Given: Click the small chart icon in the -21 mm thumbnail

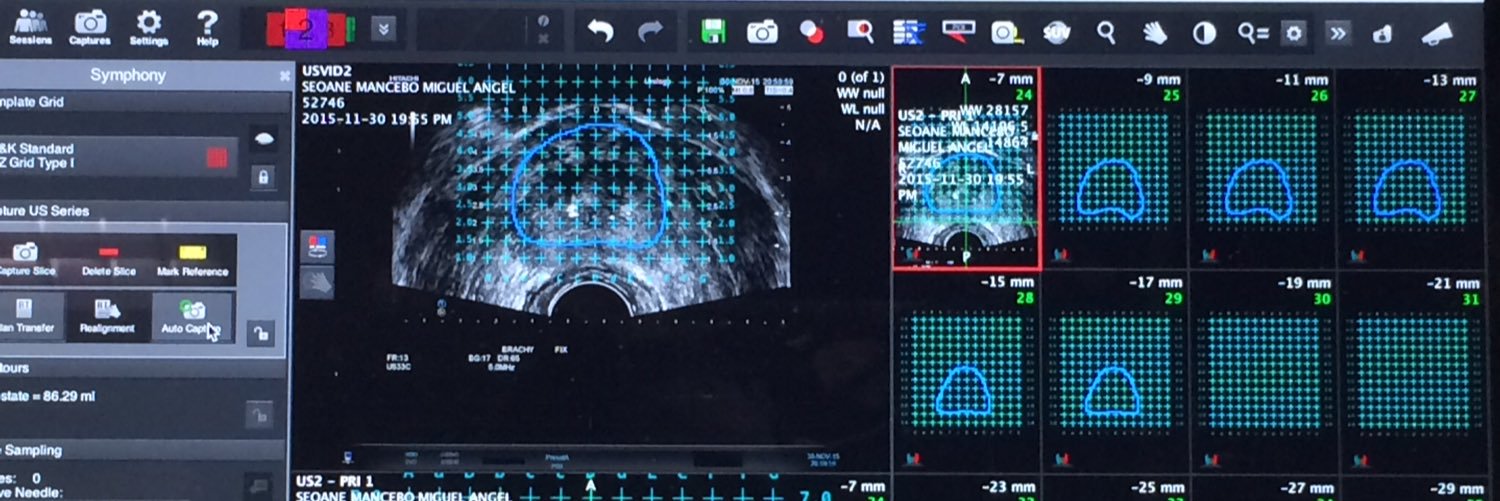Looking at the screenshot, I should (1357, 459).
